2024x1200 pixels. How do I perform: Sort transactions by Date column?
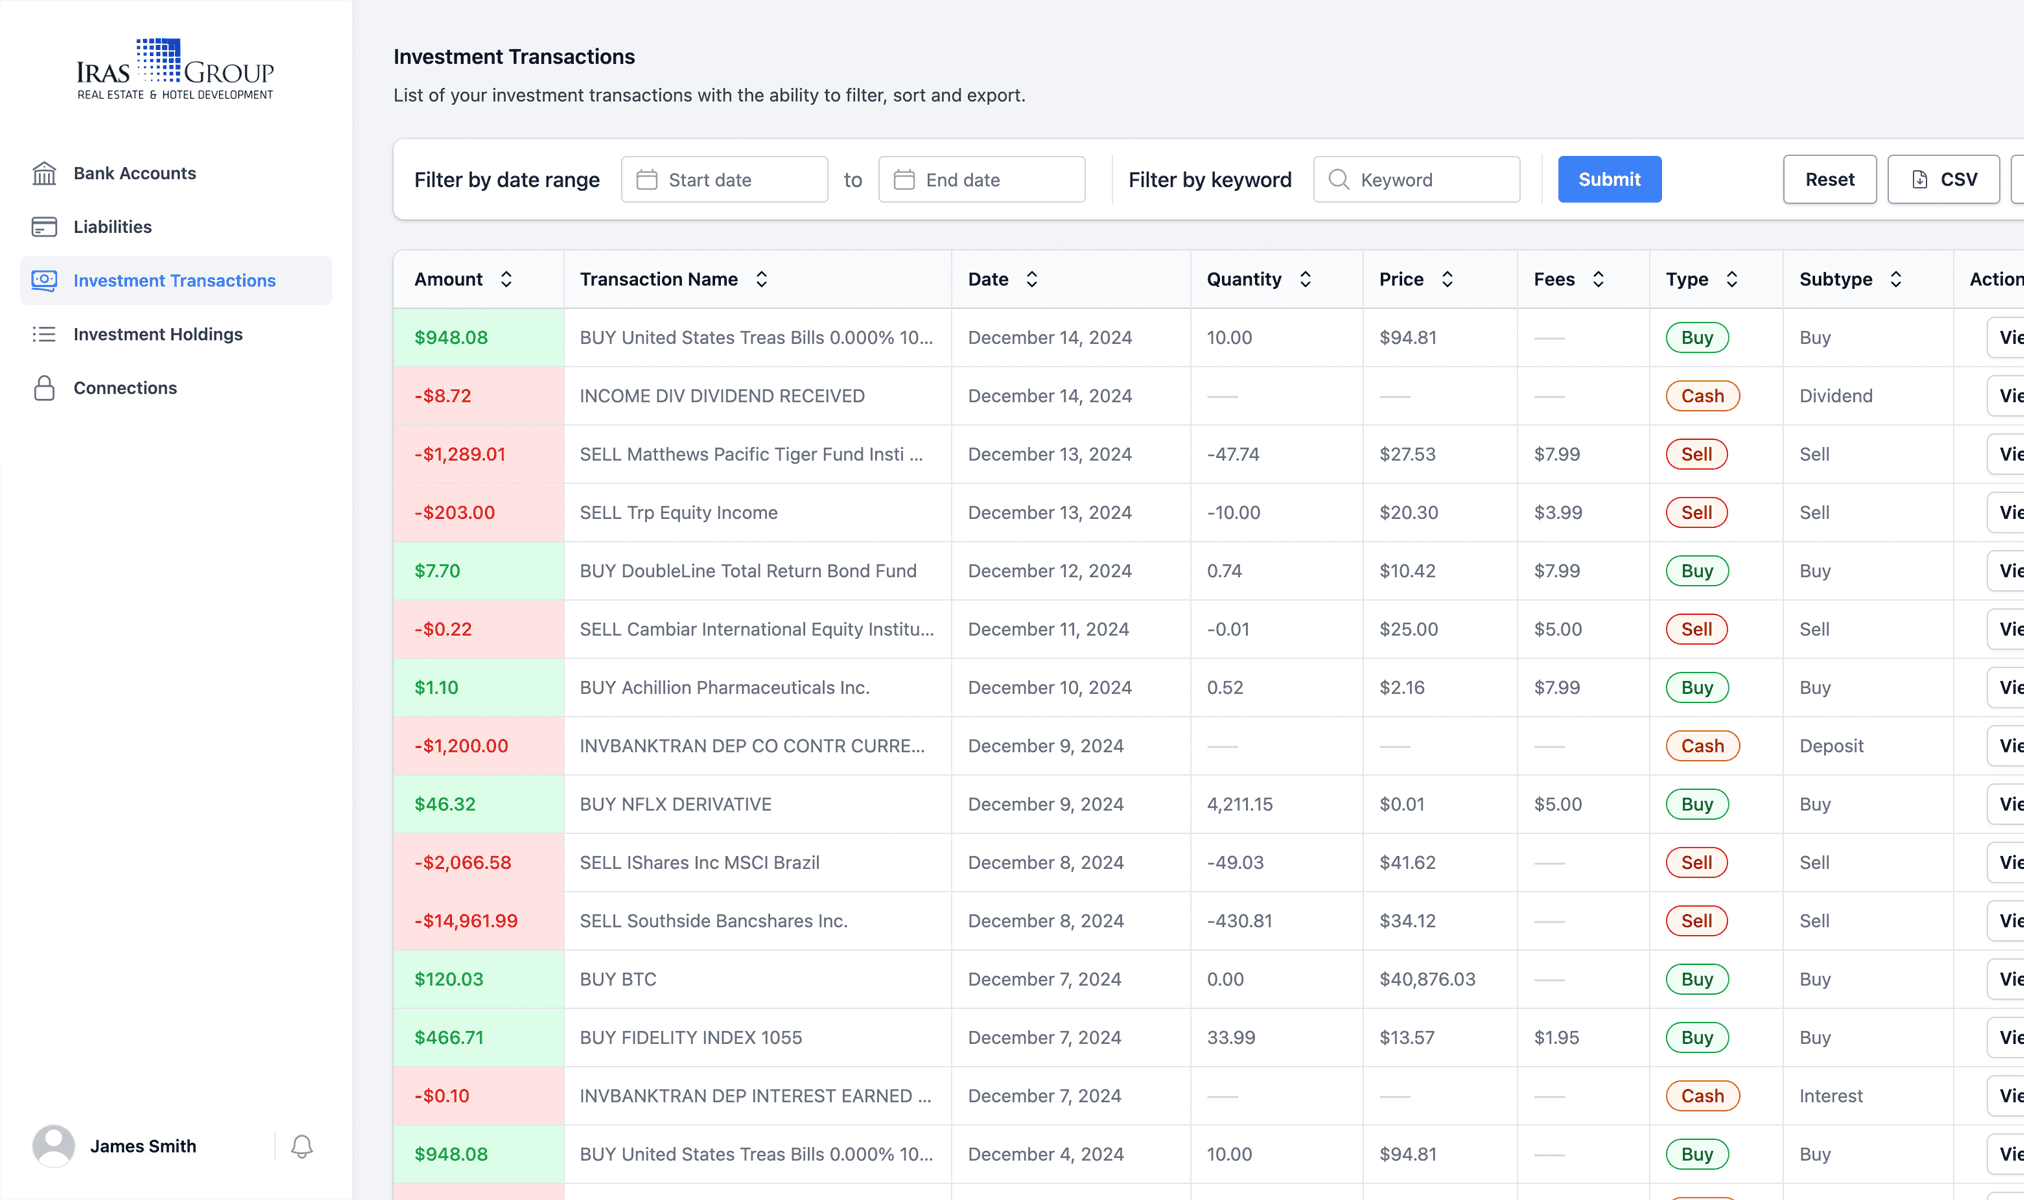[1031, 279]
